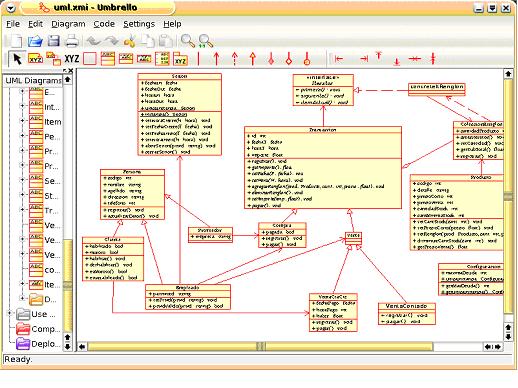The width and height of the screenshot is (518, 388).
Task: Expand the 'Ite...' tree node
Action: click(22, 283)
